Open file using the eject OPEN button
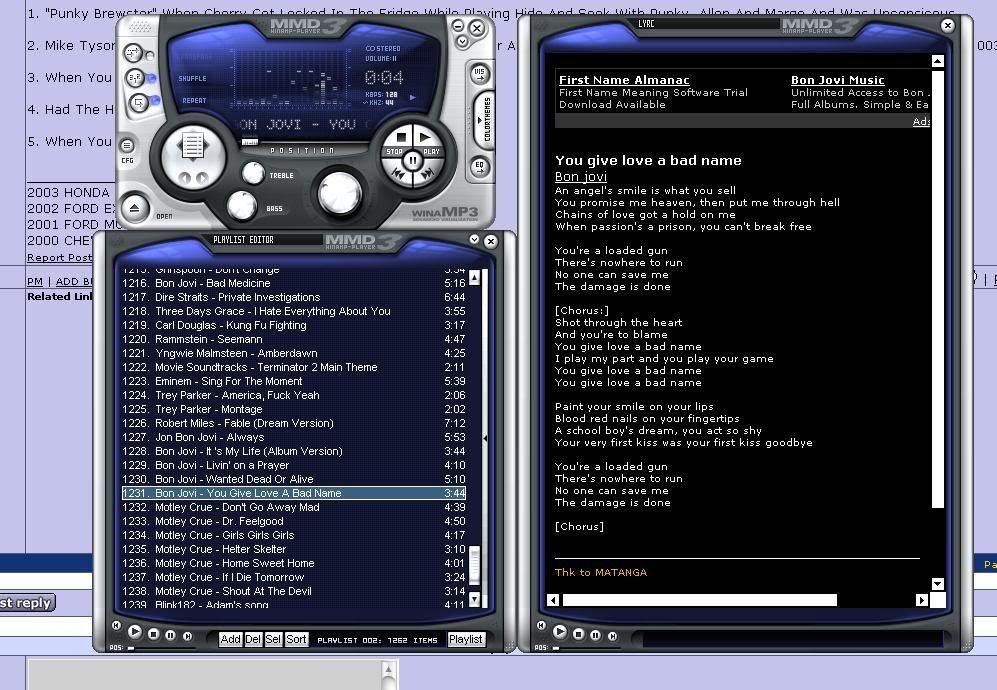The width and height of the screenshot is (997, 690). pyautogui.click(x=135, y=208)
